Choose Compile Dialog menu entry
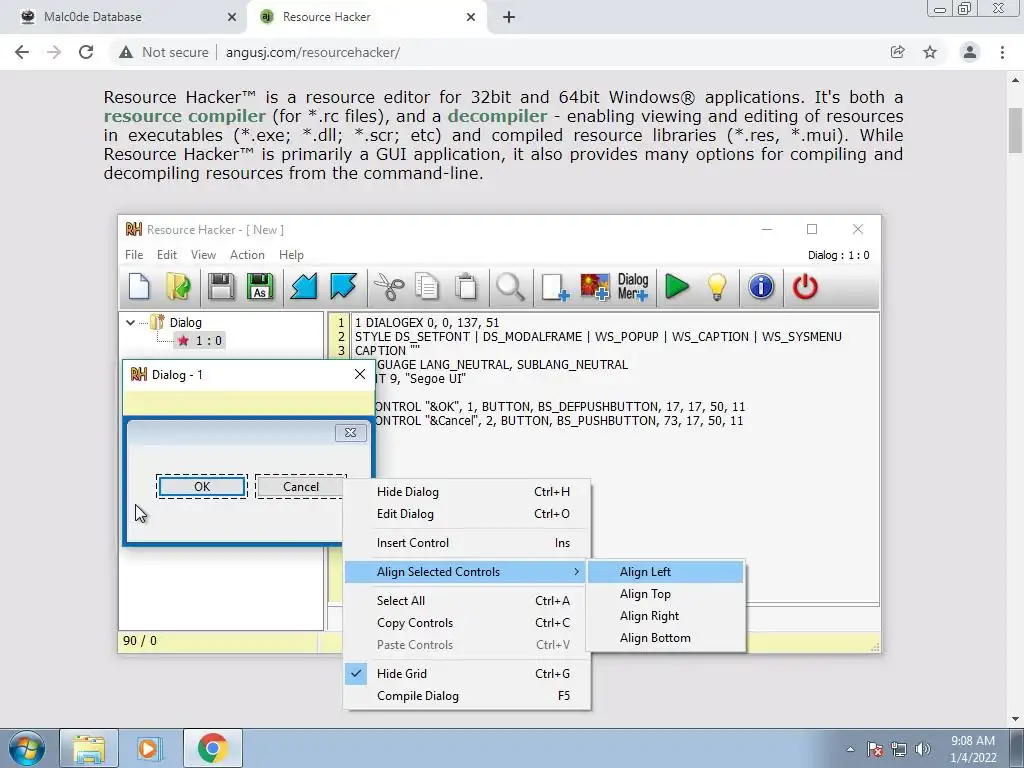Viewport: 1024px width, 768px height. (x=467, y=696)
